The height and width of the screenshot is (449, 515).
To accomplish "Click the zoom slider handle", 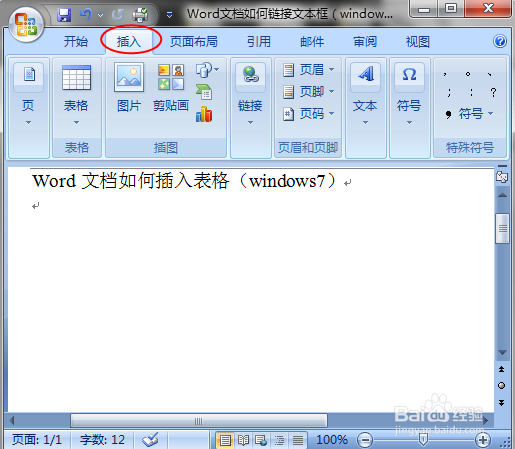I will pos(423,440).
